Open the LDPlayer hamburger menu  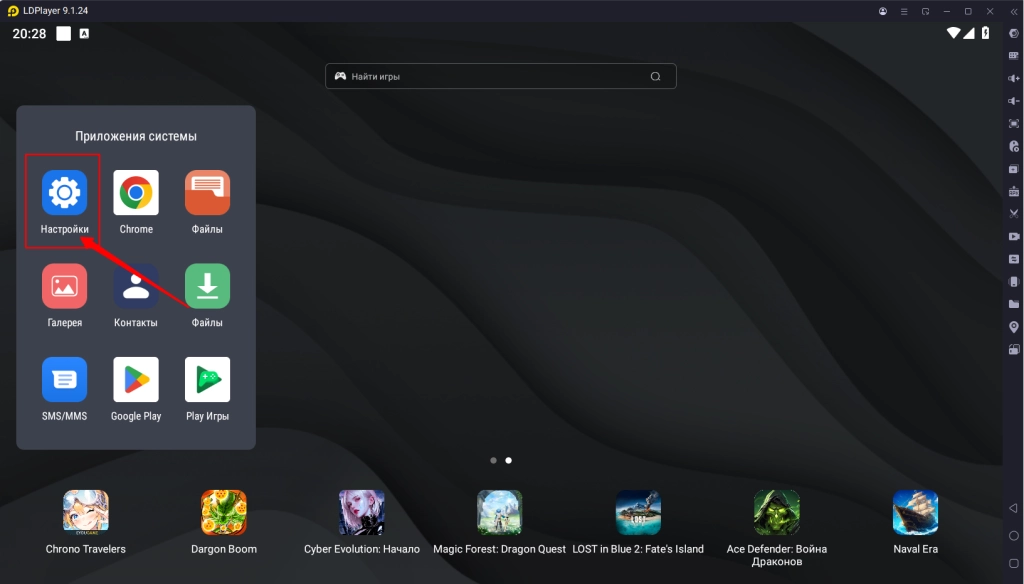[904, 11]
